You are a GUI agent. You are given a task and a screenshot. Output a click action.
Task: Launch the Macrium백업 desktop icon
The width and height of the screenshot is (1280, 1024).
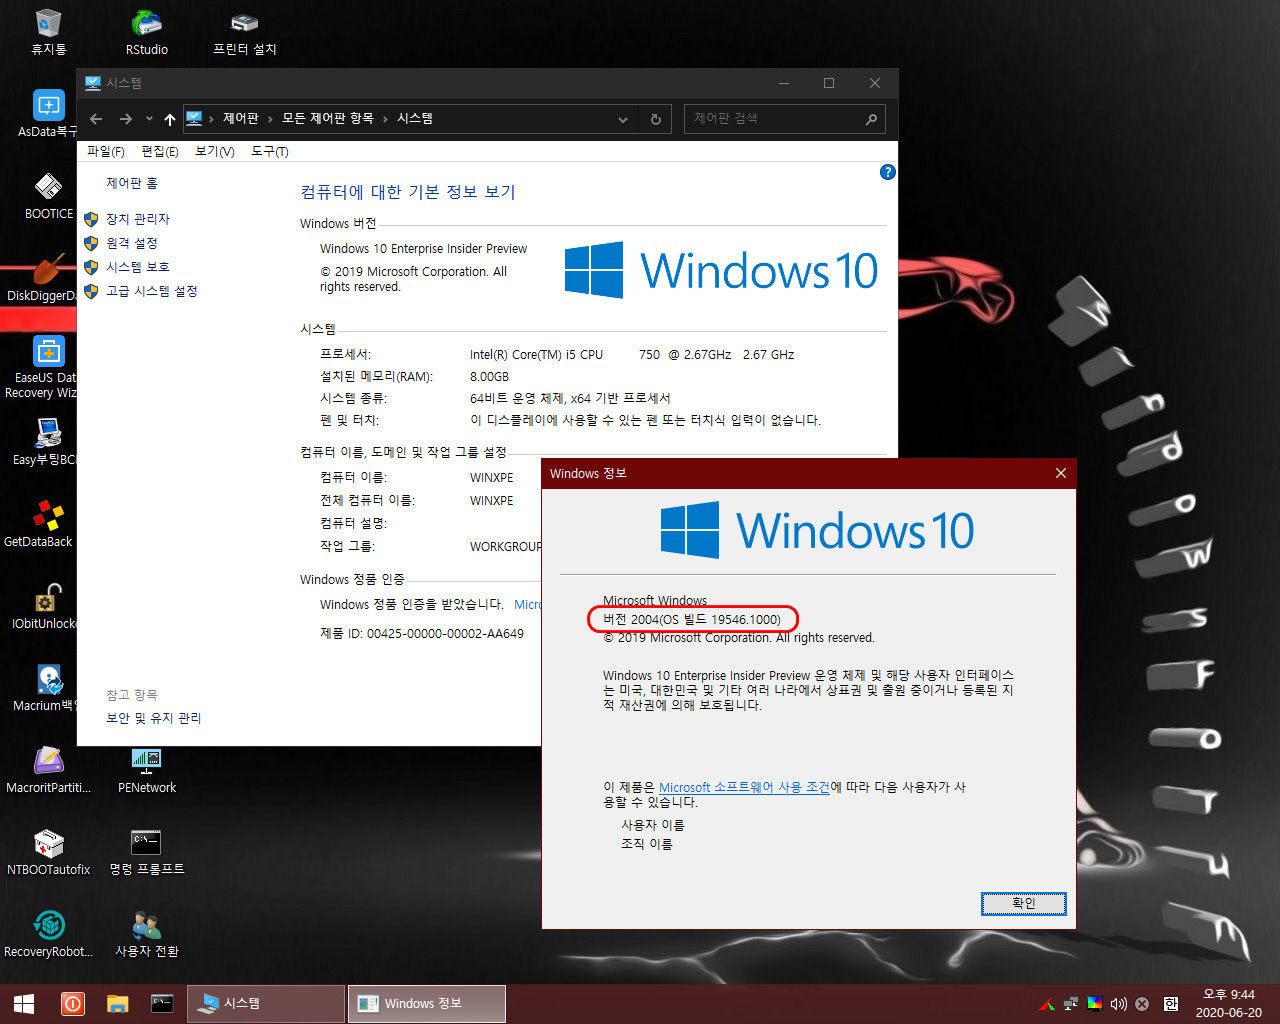click(x=44, y=688)
